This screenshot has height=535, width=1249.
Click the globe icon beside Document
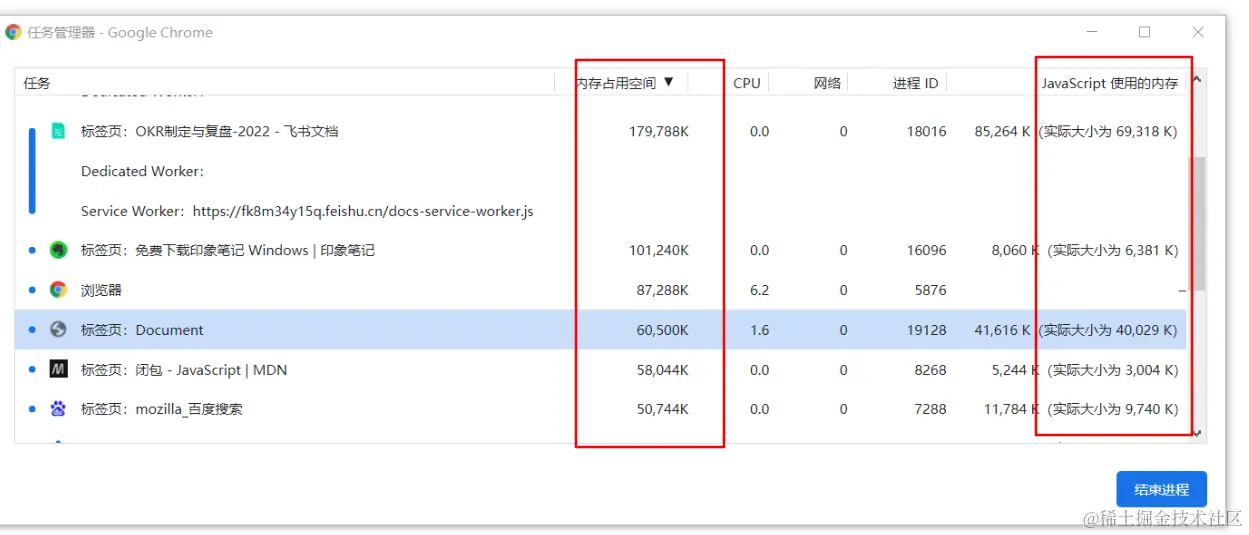tap(59, 329)
